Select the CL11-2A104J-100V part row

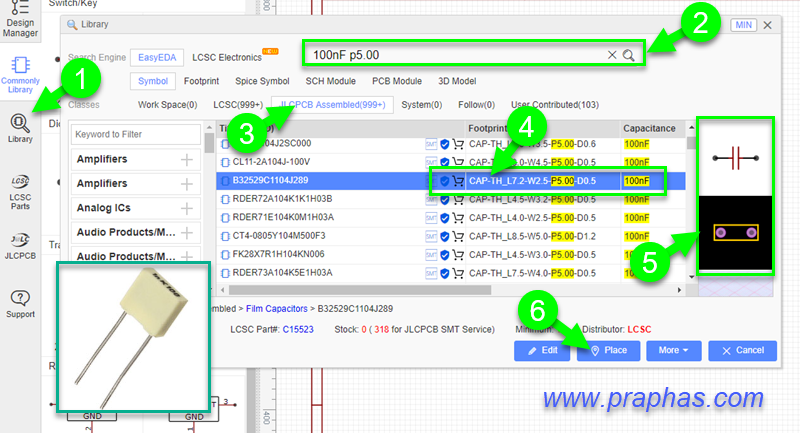point(451,162)
